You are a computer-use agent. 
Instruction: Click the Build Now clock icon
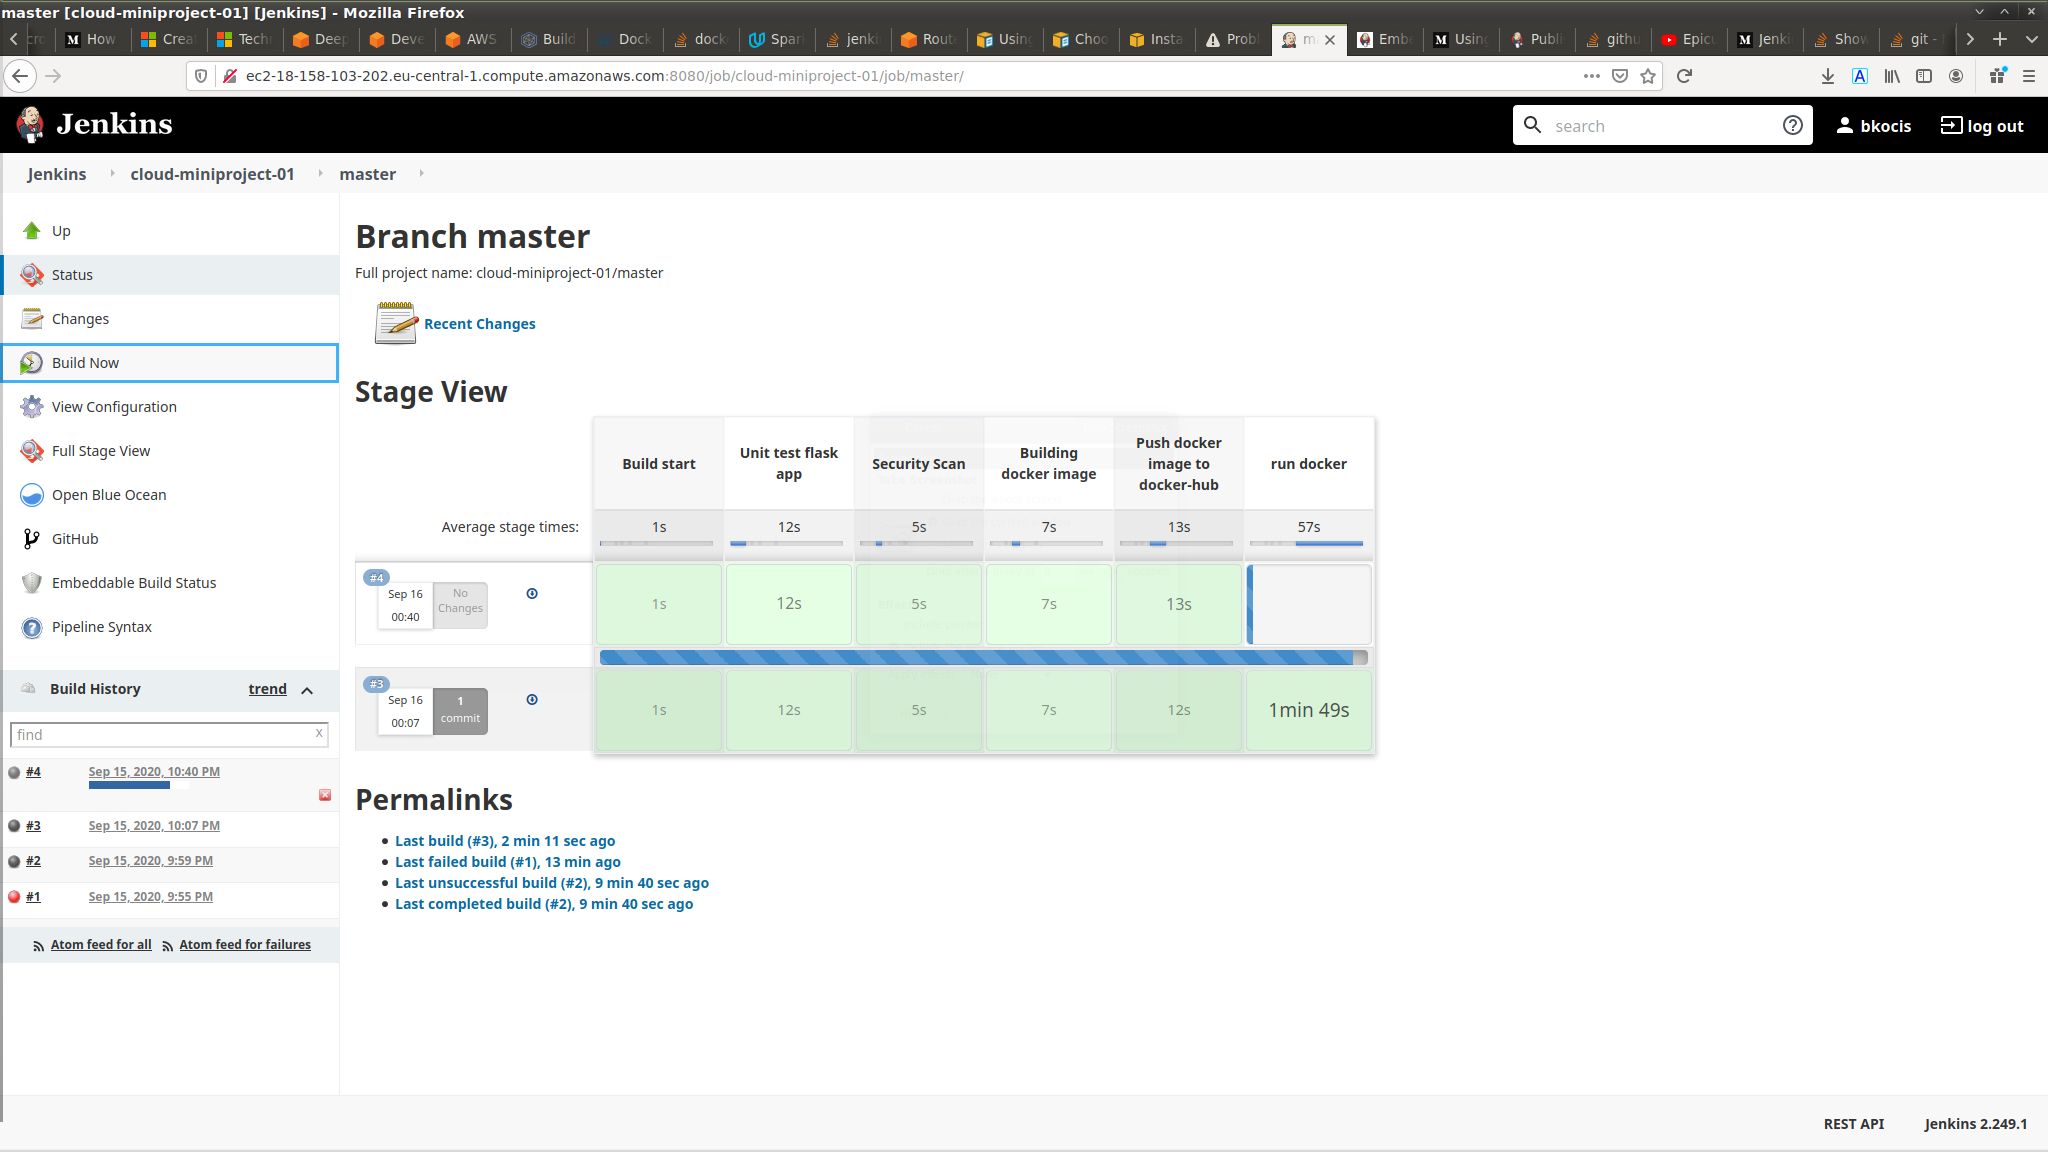(x=32, y=363)
